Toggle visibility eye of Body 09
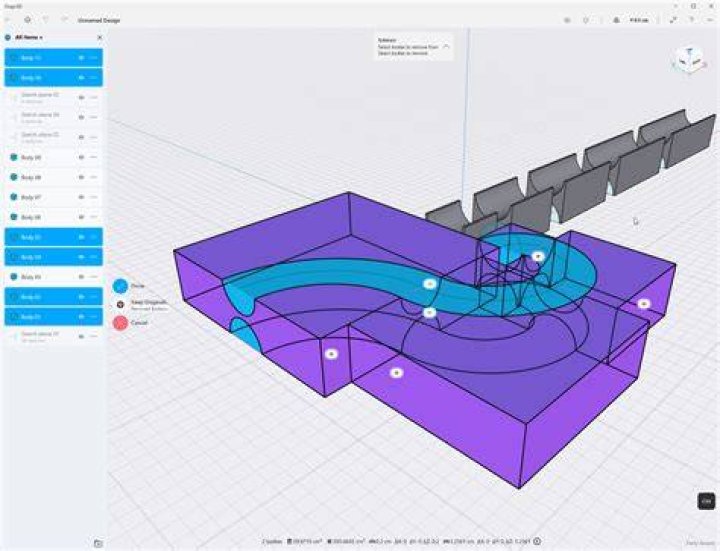 tap(81, 157)
